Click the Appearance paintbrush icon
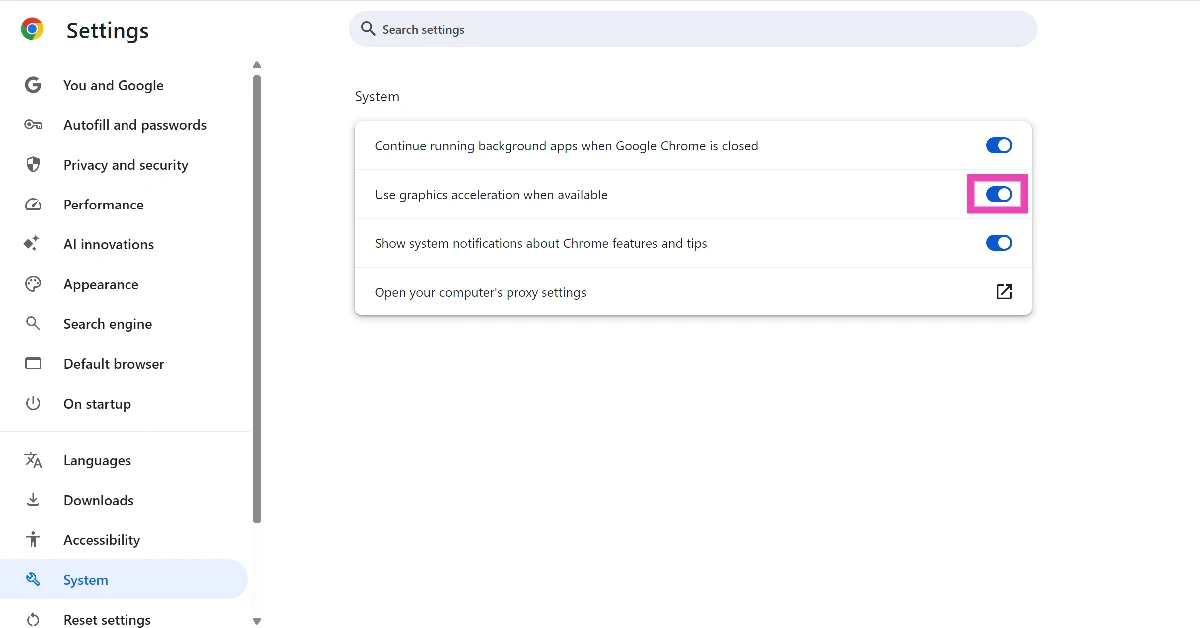Viewport: 1200px width, 628px height. coord(33,284)
